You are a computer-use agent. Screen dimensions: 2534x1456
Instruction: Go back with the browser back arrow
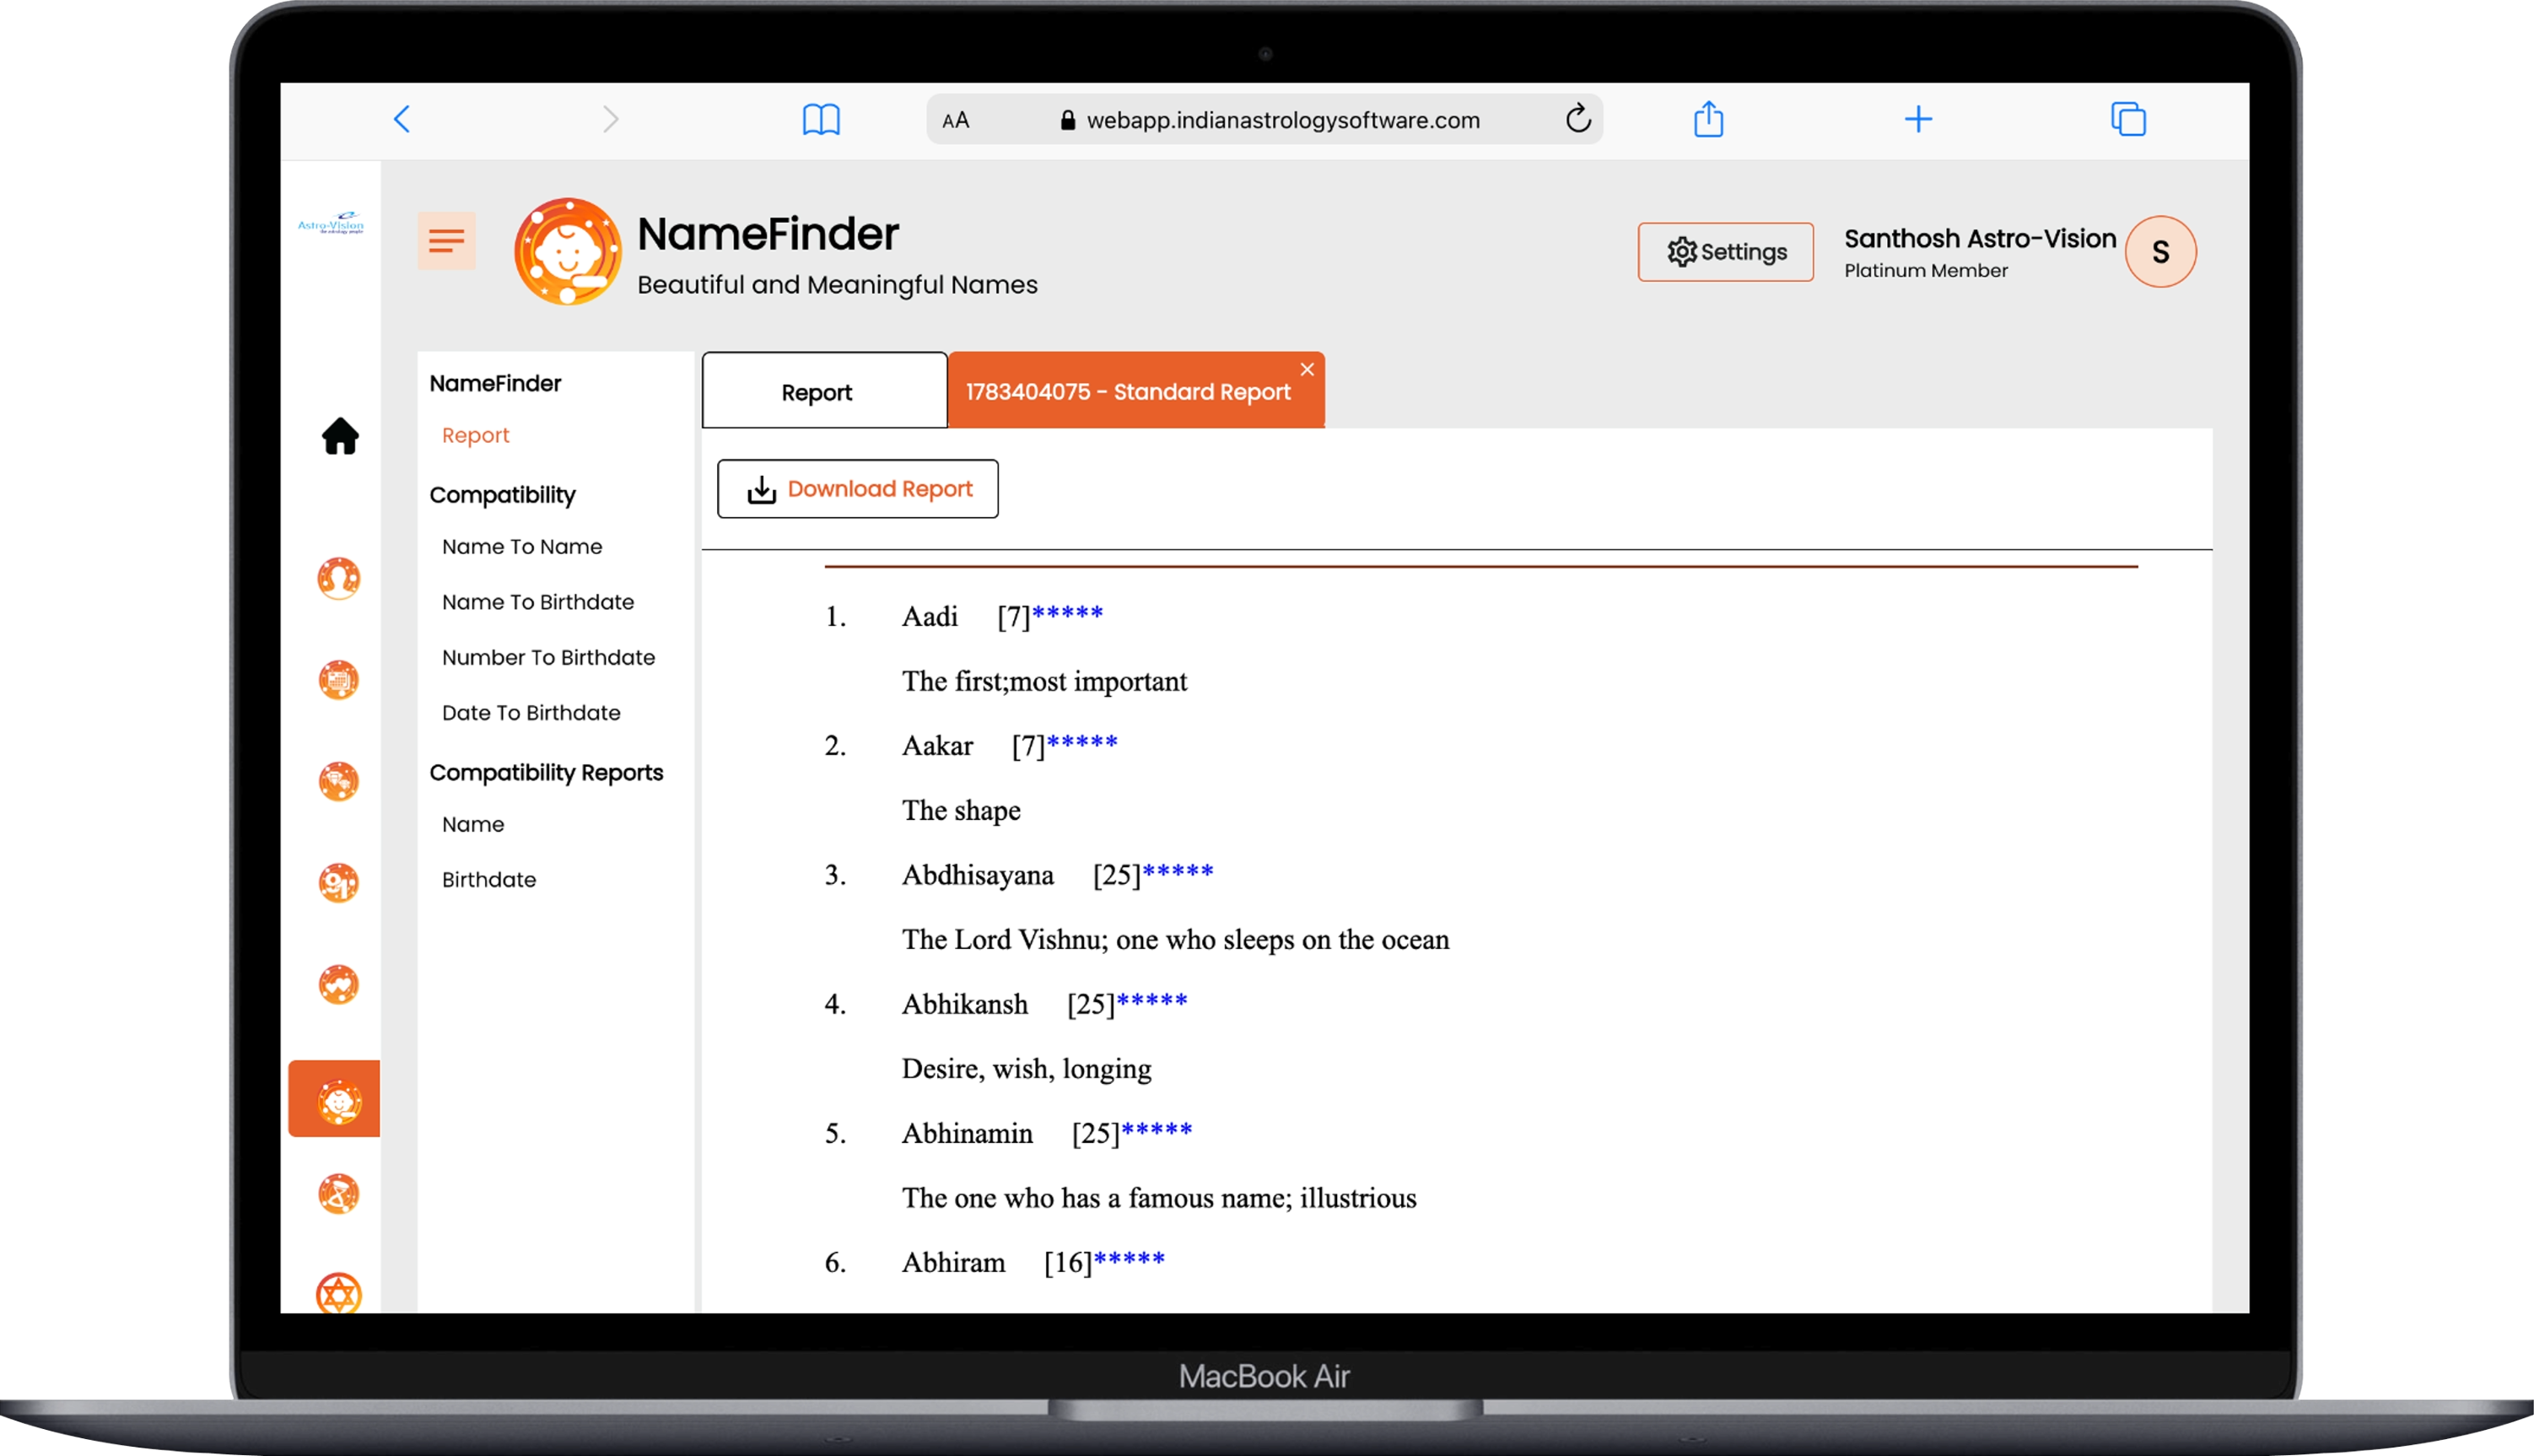[x=402, y=119]
